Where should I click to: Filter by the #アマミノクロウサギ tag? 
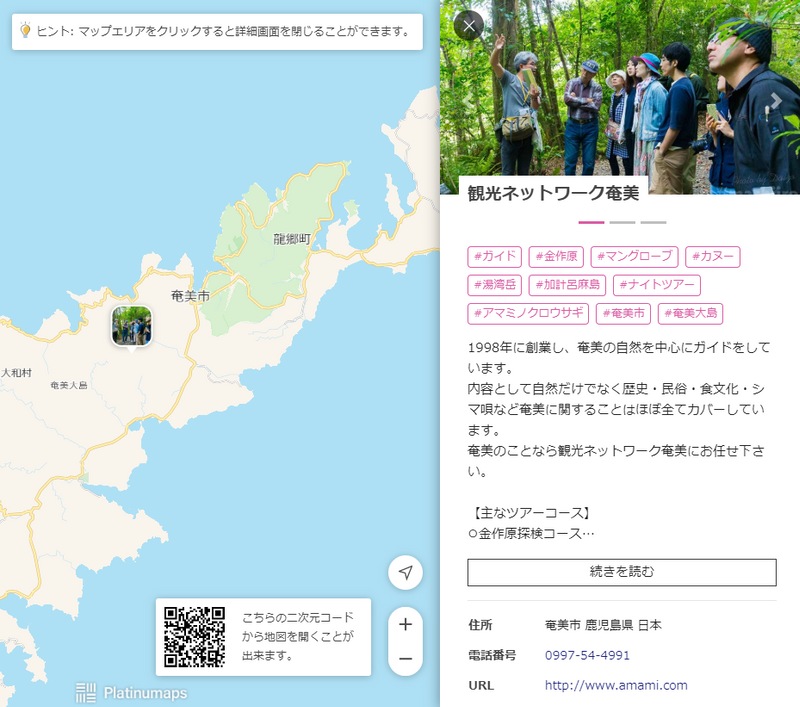point(528,313)
